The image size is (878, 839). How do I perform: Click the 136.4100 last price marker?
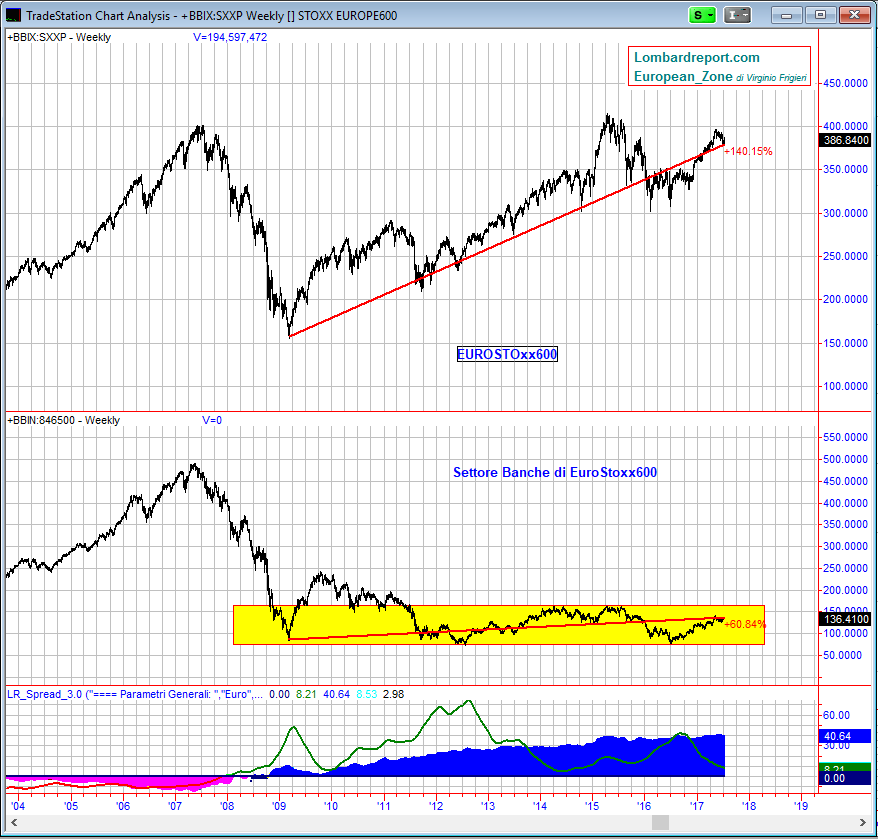click(846, 619)
